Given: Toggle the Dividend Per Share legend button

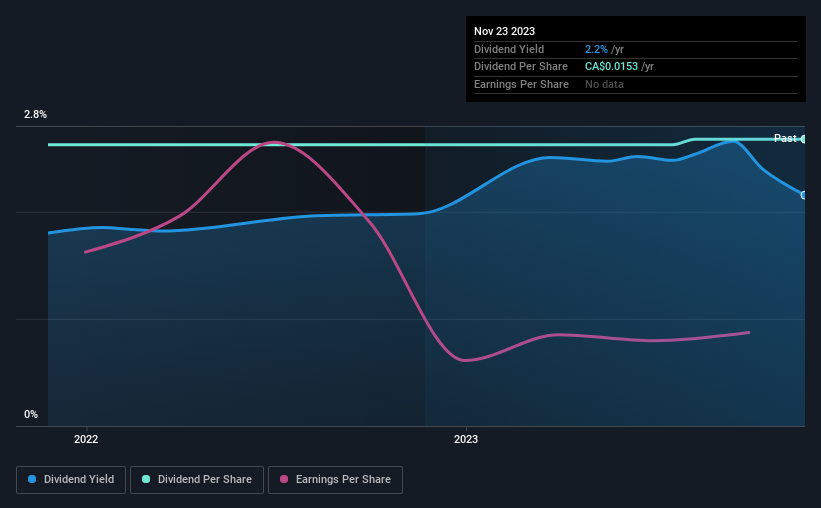Looking at the screenshot, I should pyautogui.click(x=197, y=480).
